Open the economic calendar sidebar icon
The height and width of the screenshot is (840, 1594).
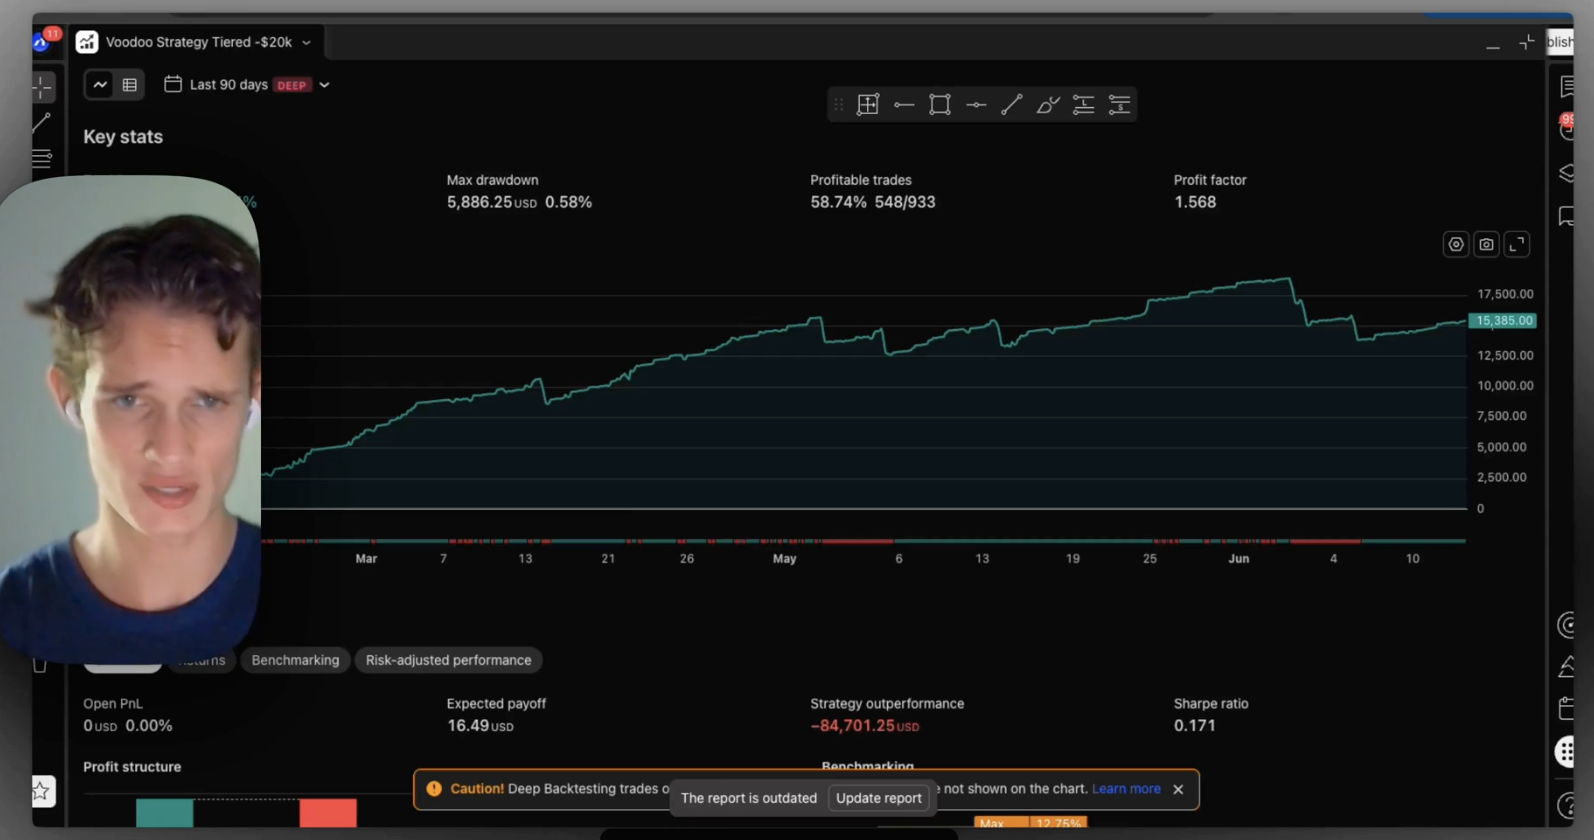click(1567, 708)
